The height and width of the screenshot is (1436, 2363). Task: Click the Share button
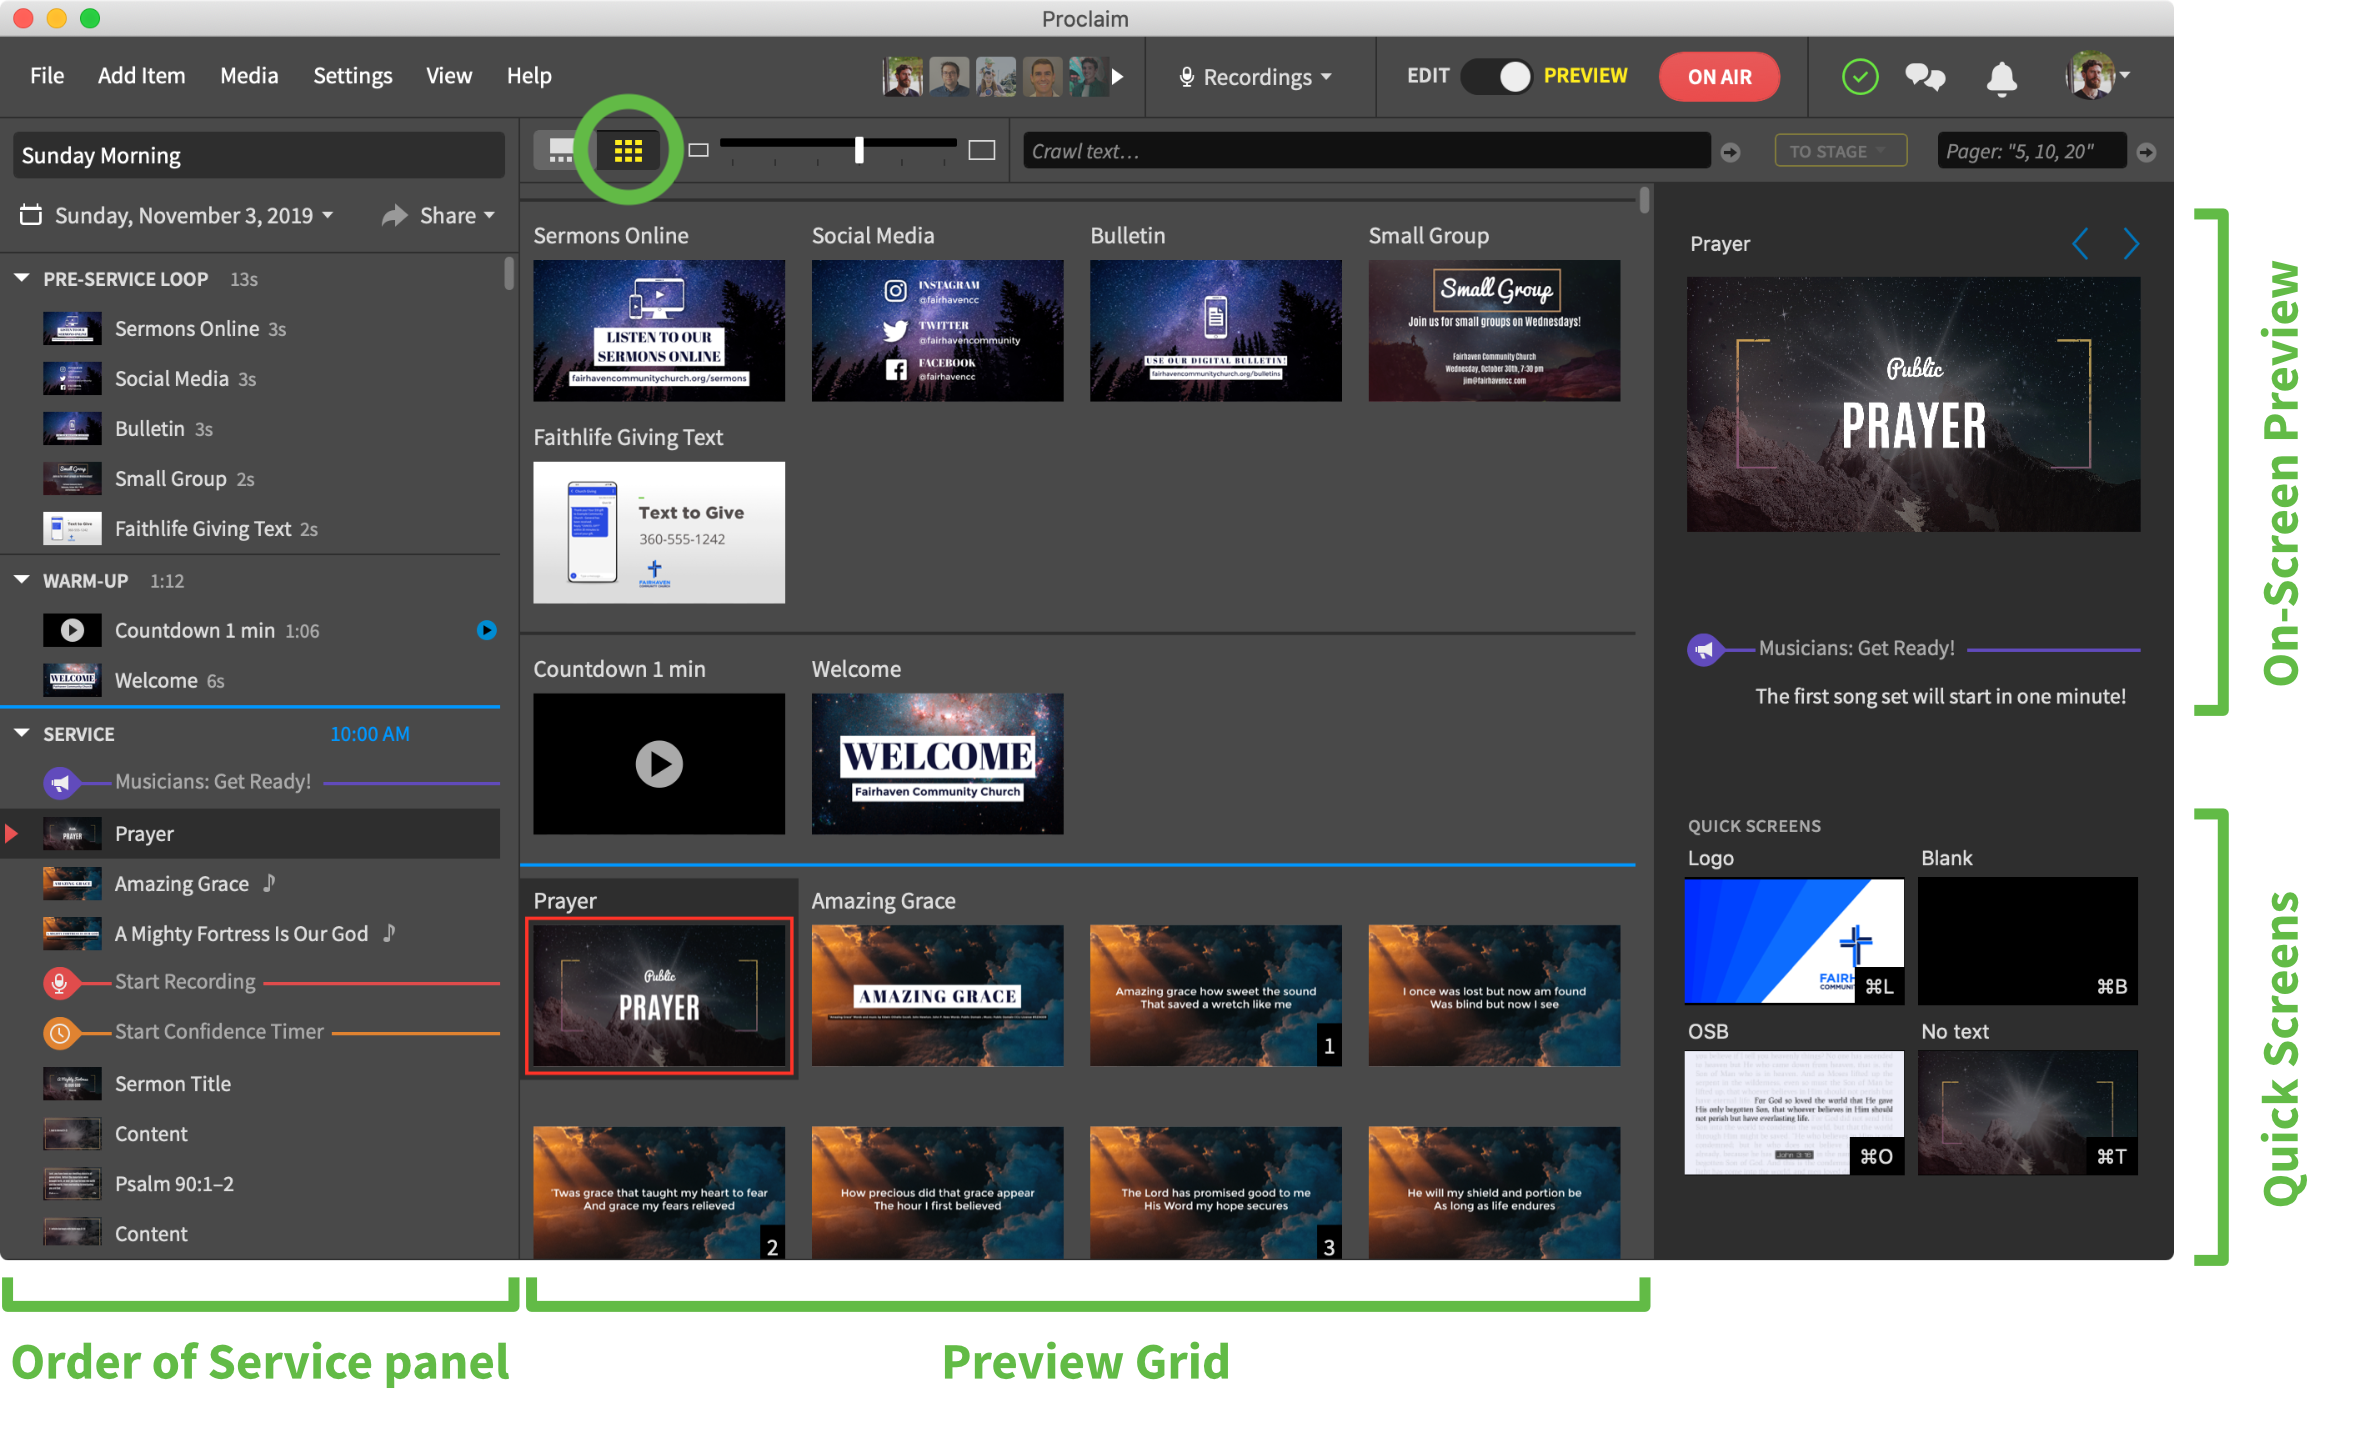coord(439,216)
